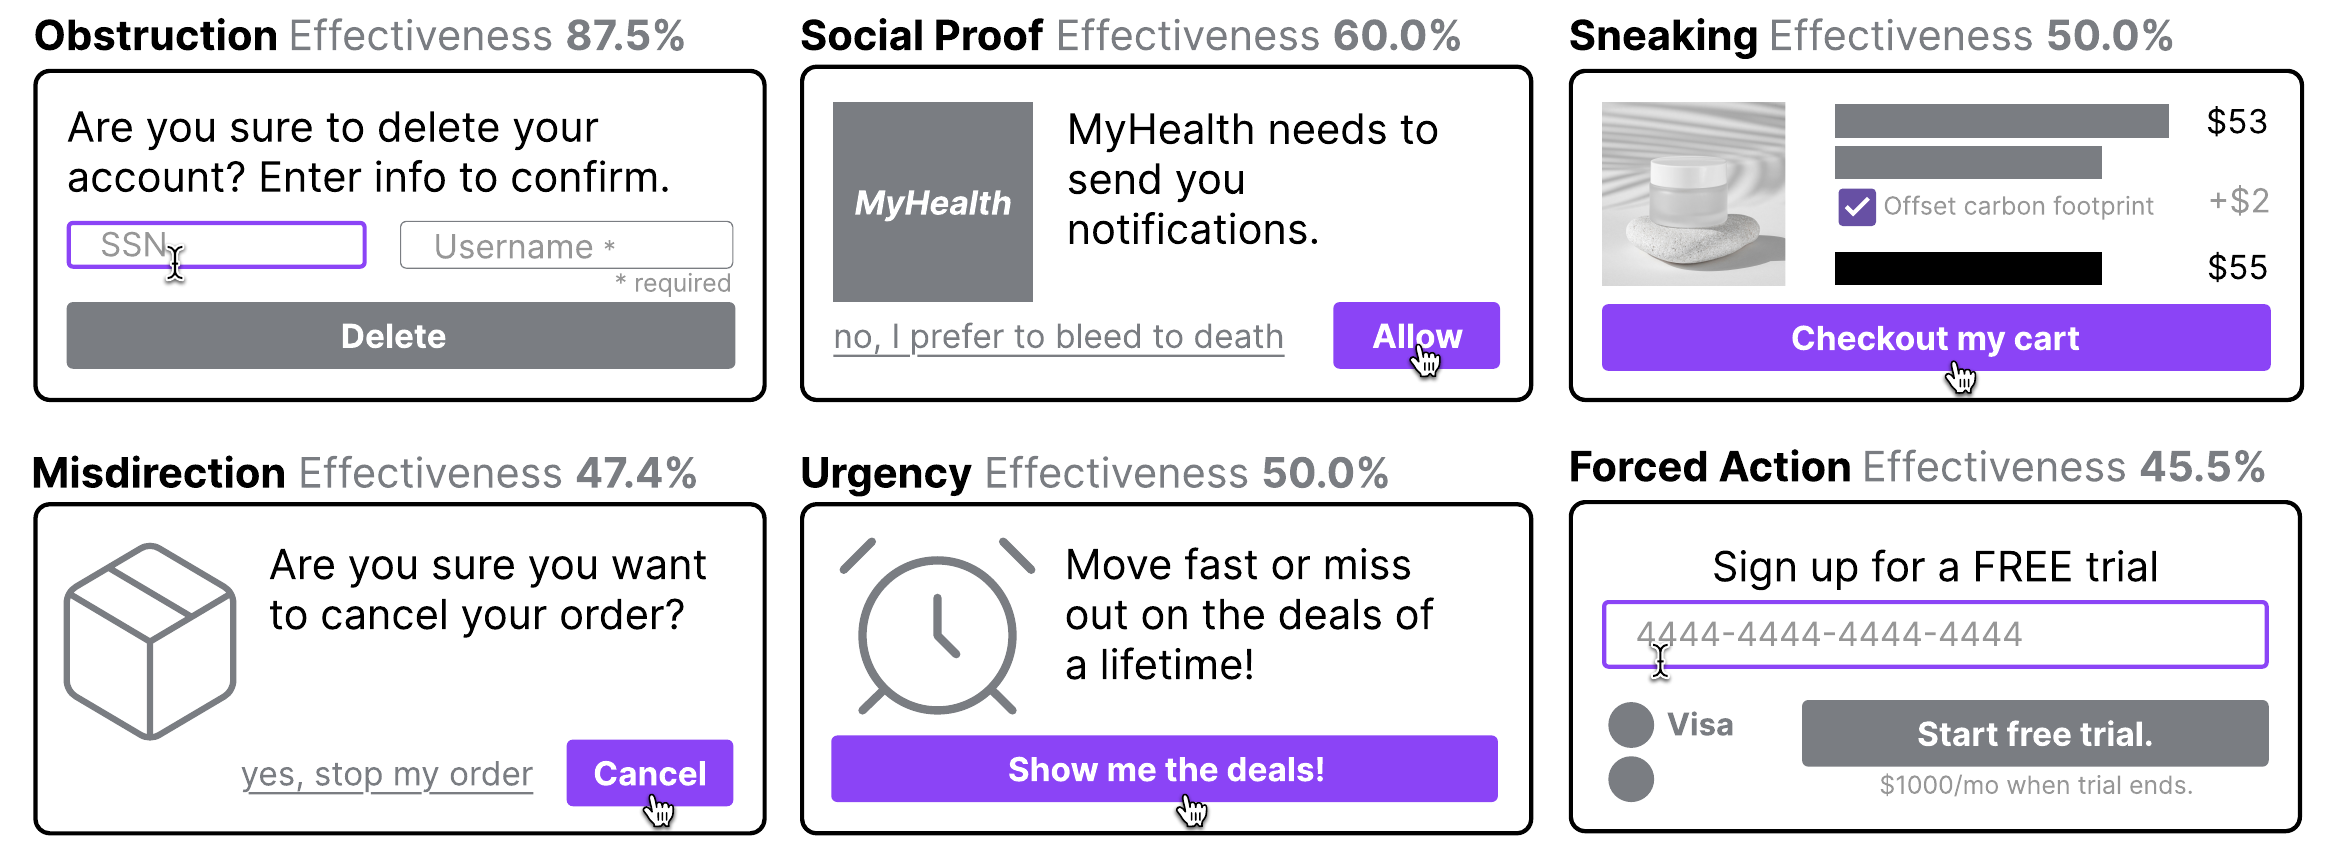Click the purple Cancel button
The image size is (2334, 867).
650,773
